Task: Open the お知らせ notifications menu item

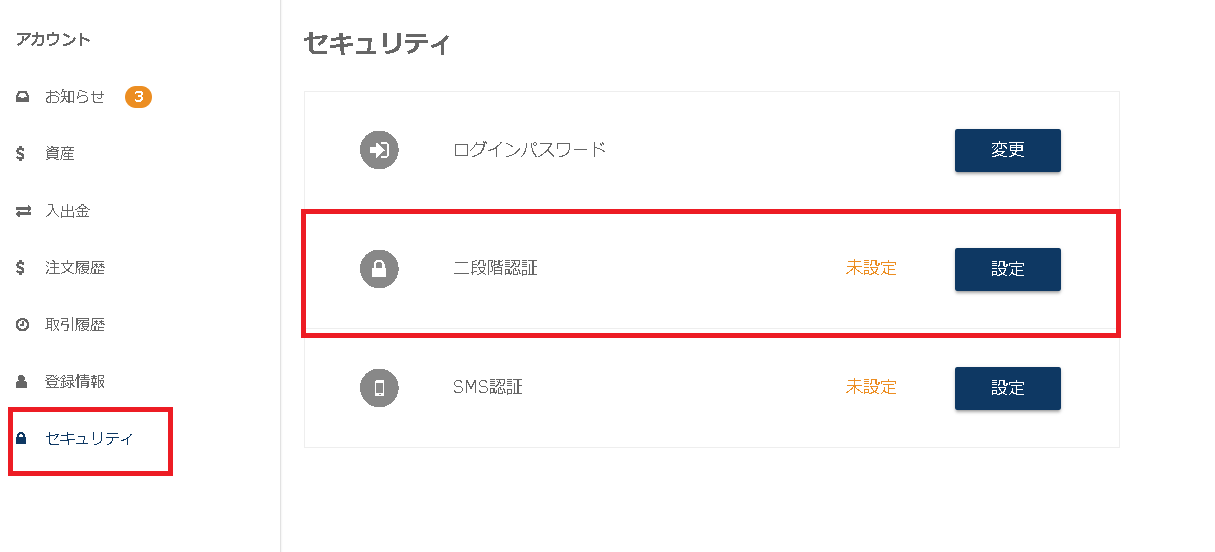Action: point(75,97)
